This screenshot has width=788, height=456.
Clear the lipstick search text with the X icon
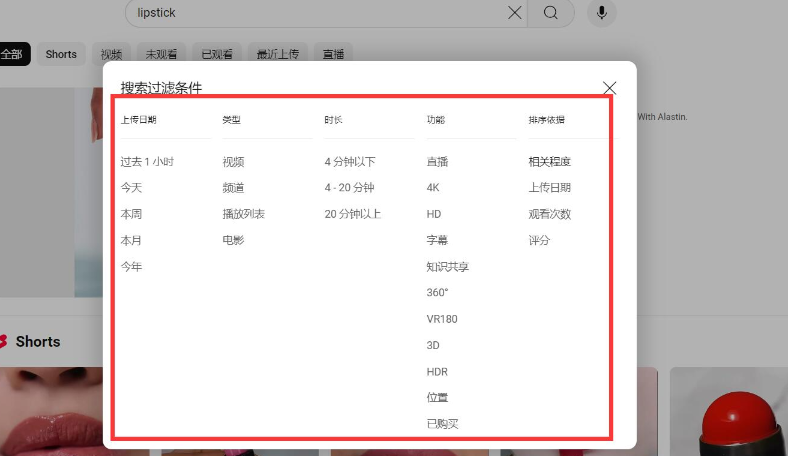click(x=515, y=13)
